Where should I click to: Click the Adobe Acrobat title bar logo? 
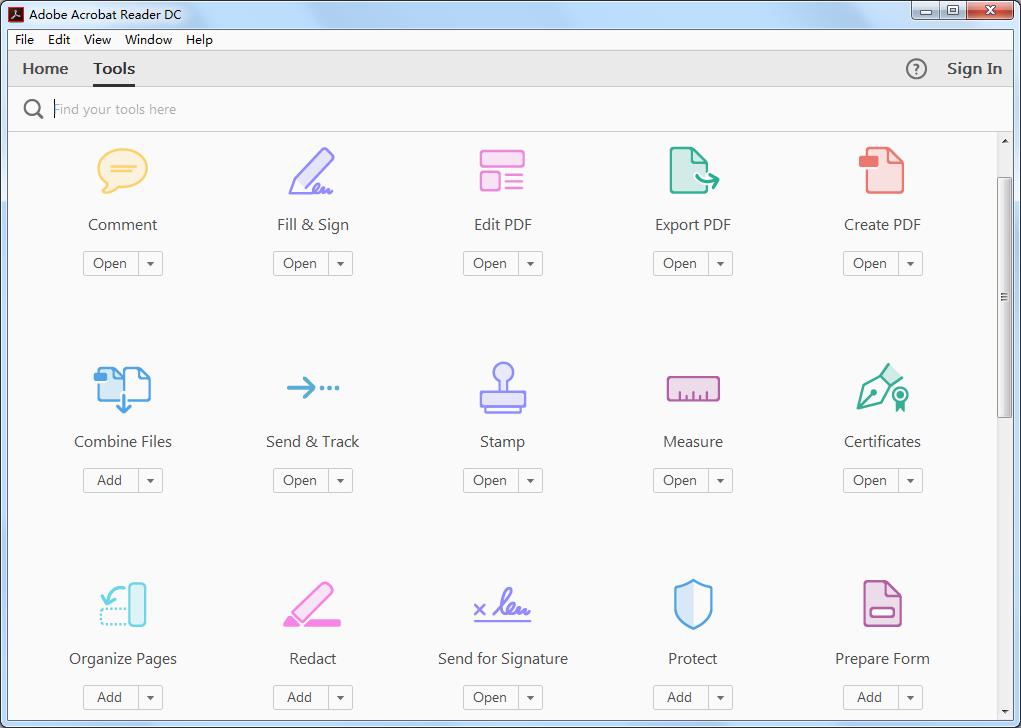pyautogui.click(x=16, y=14)
